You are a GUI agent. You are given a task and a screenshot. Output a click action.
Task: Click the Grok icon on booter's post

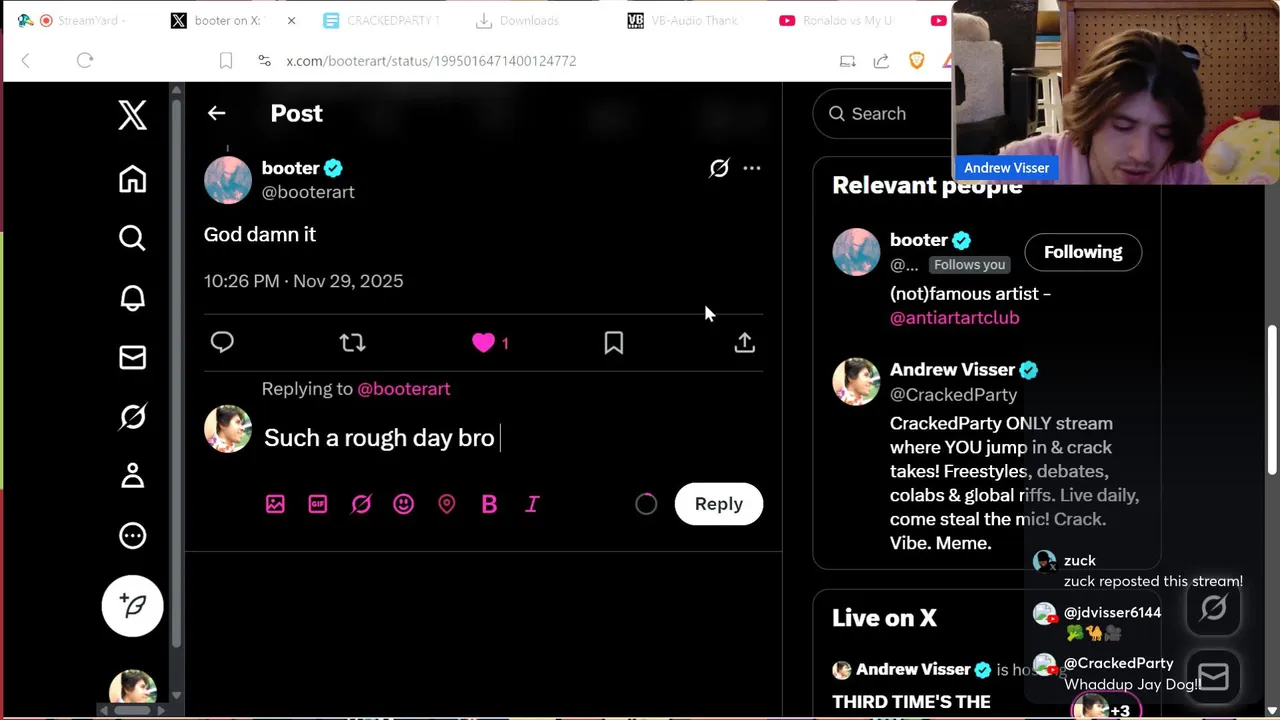pyautogui.click(x=719, y=168)
